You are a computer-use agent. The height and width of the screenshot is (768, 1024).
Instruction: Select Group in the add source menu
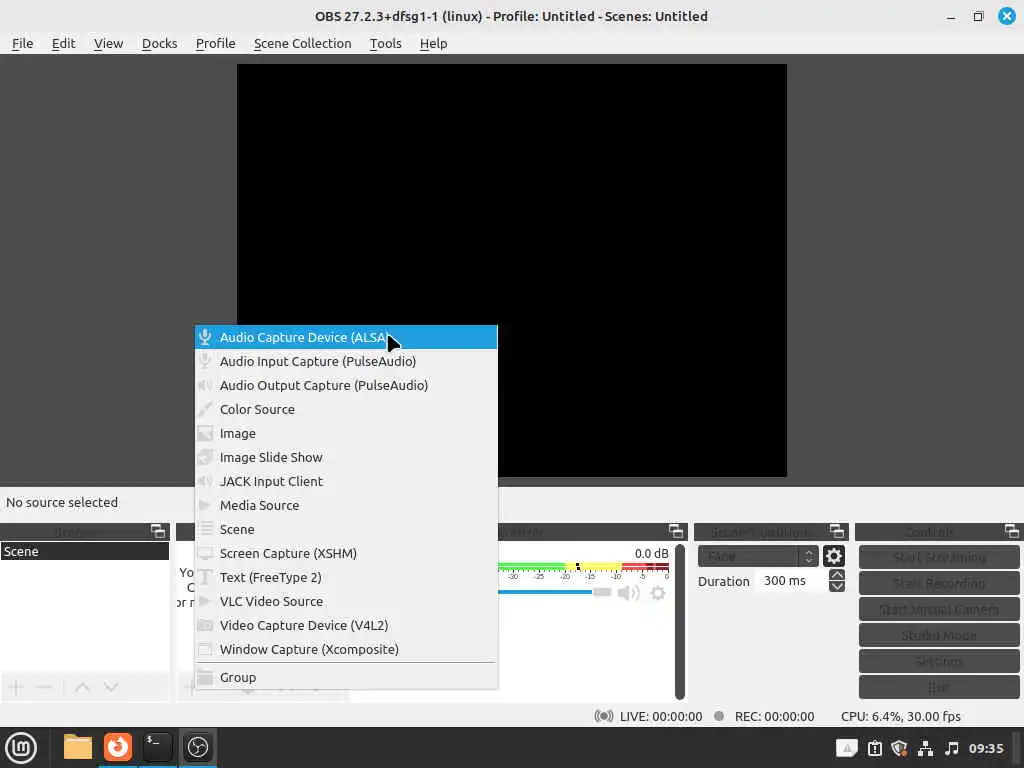coord(346,677)
